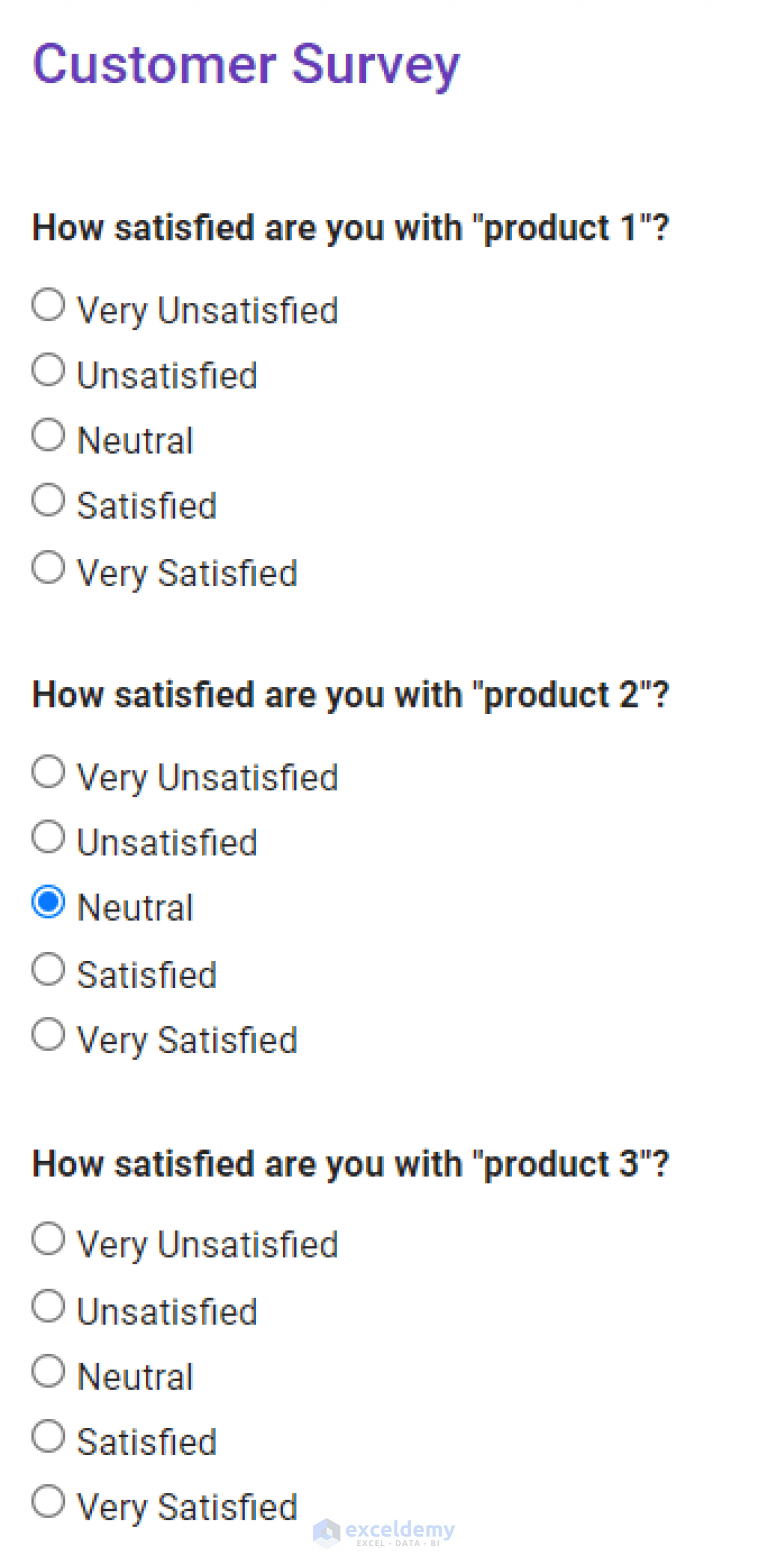Select "Satisfied" for product 1
Screen dimensions: 768x1565
pyautogui.click(x=48, y=500)
